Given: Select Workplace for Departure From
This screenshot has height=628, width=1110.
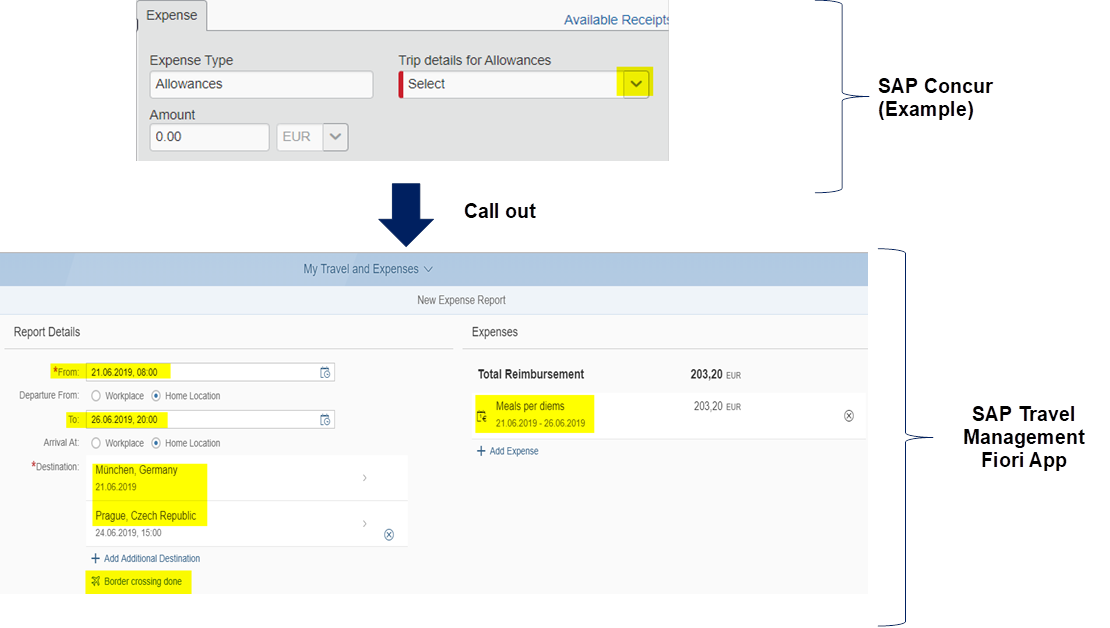Looking at the screenshot, I should 96,396.
